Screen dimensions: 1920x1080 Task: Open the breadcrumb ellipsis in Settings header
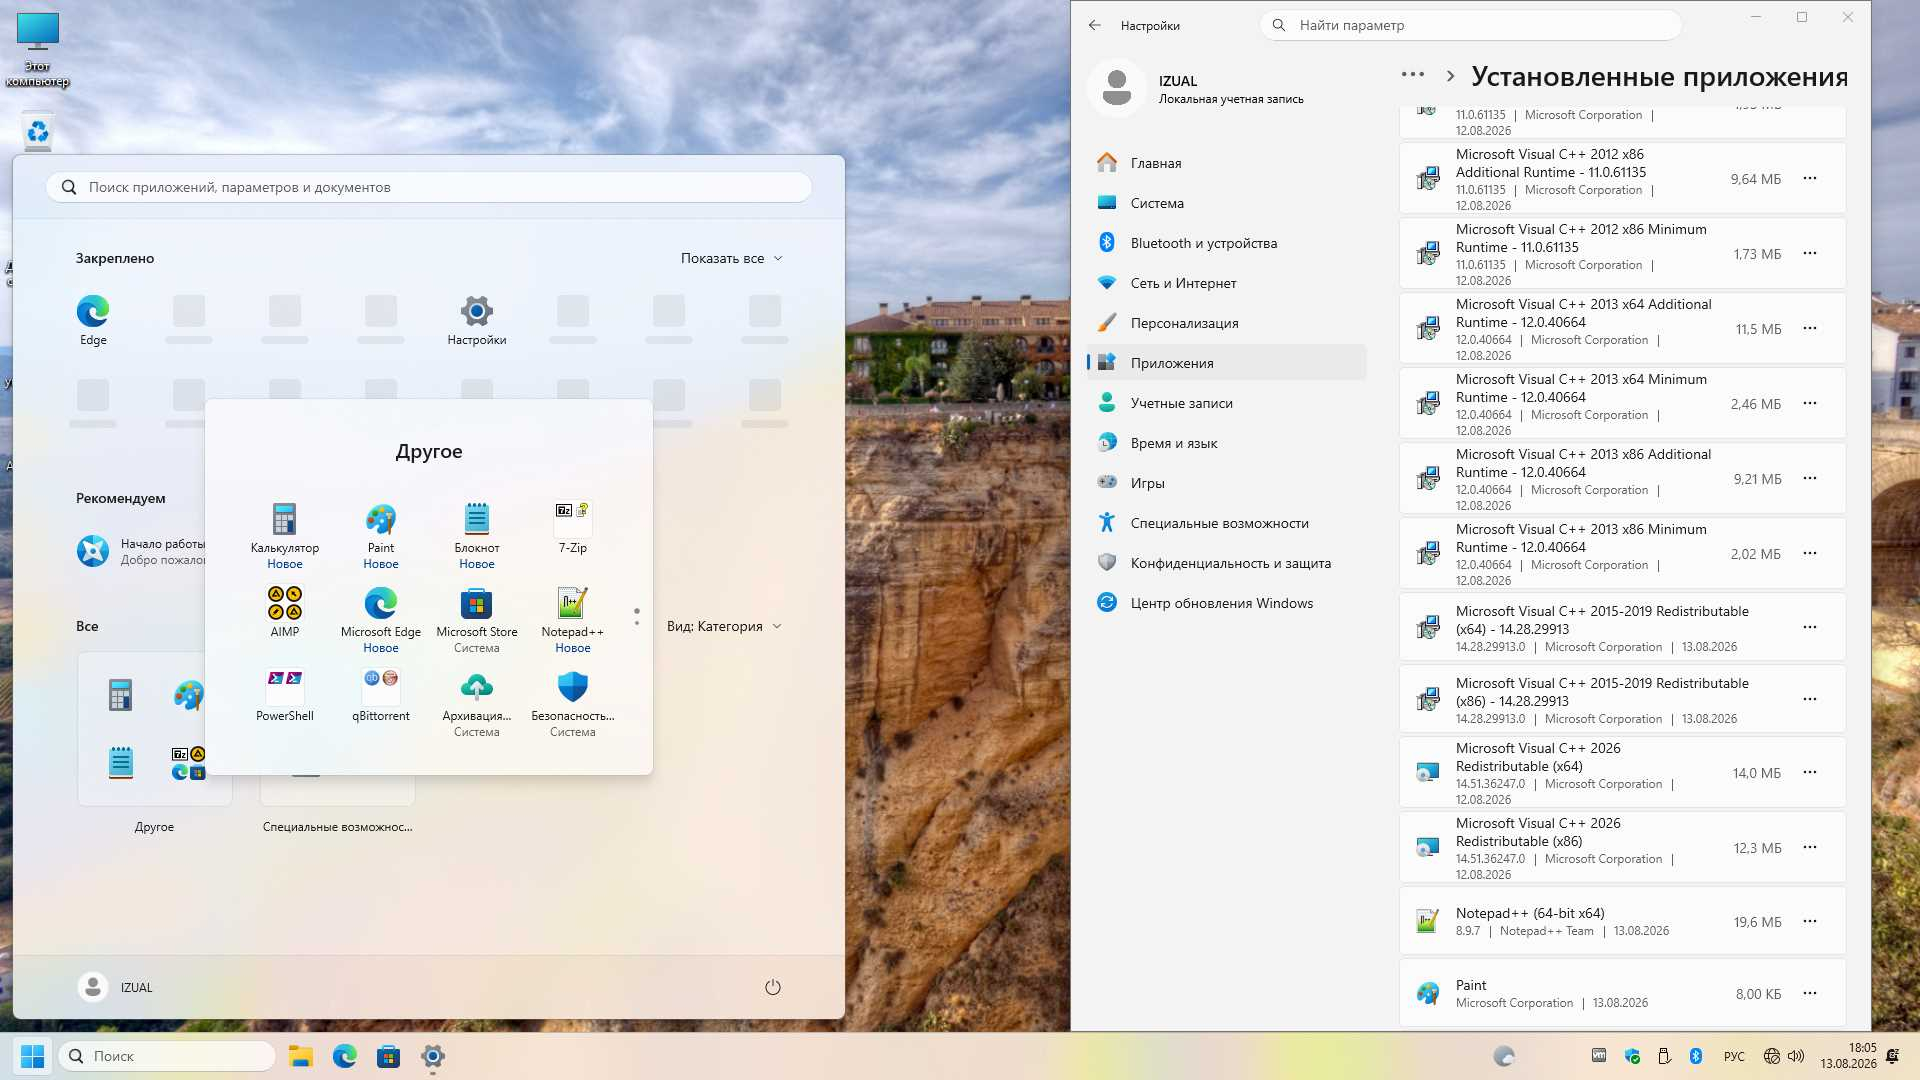[1412, 75]
